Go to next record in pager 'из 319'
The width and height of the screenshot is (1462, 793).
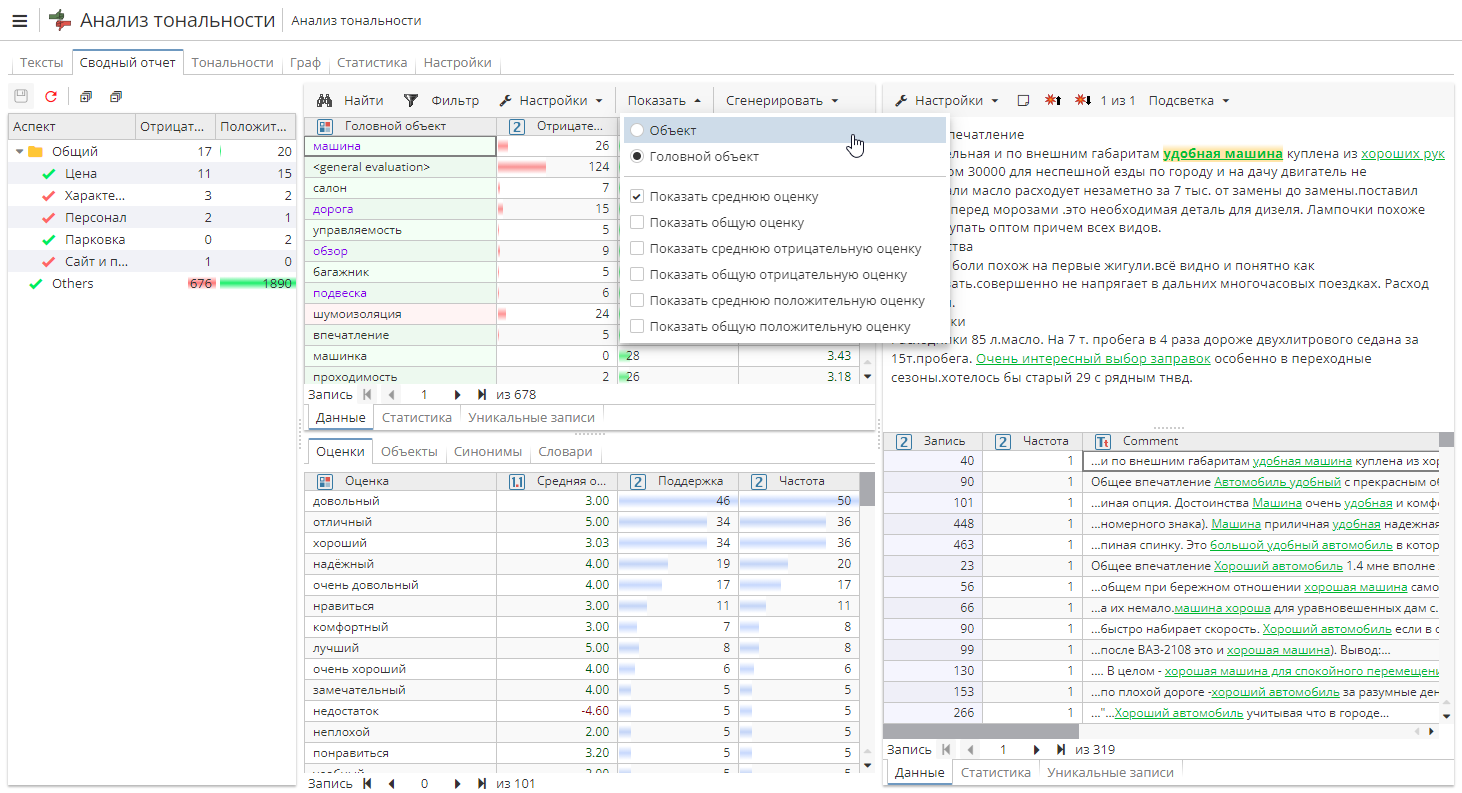click(x=1037, y=749)
